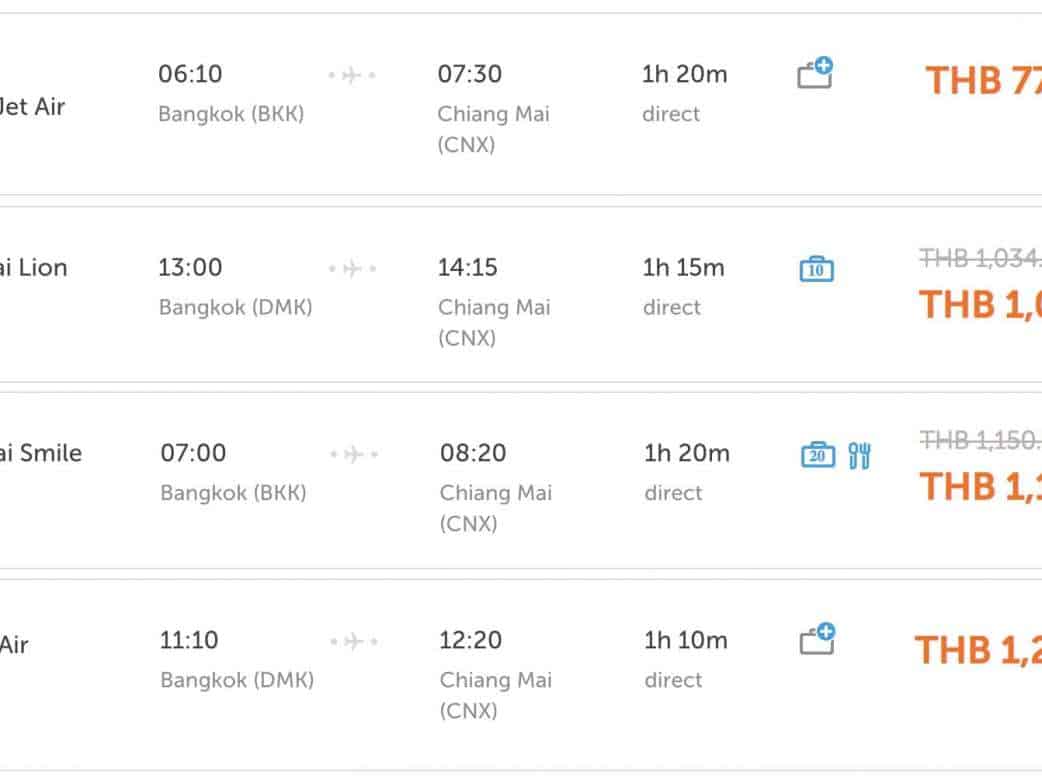Click the 08:20 arrival time

tap(473, 453)
